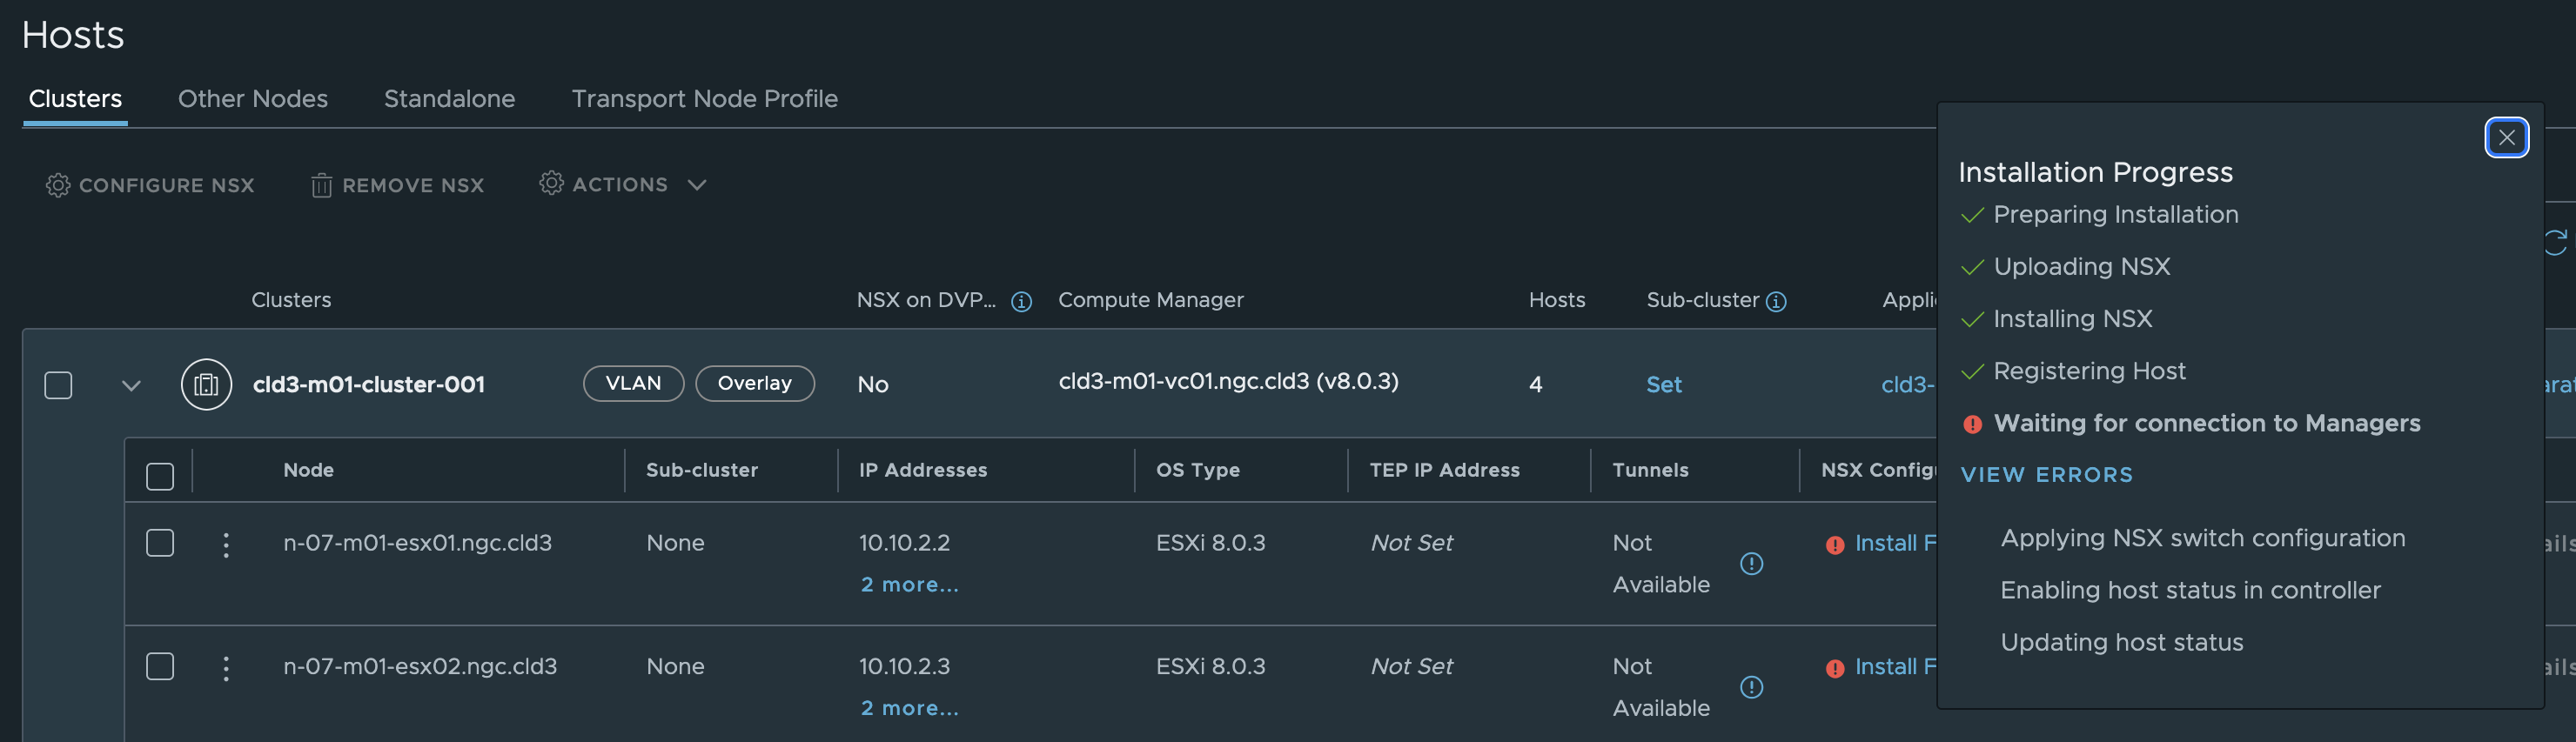The height and width of the screenshot is (742, 2576).
Task: Switch to the Other Nodes tab
Action: (x=253, y=99)
